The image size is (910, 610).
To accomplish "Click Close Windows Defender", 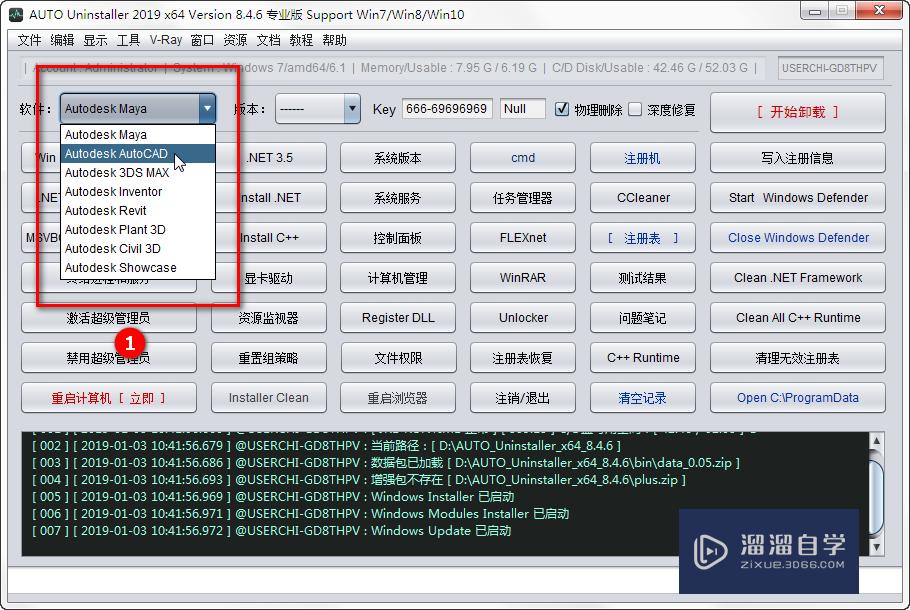I will pos(797,237).
